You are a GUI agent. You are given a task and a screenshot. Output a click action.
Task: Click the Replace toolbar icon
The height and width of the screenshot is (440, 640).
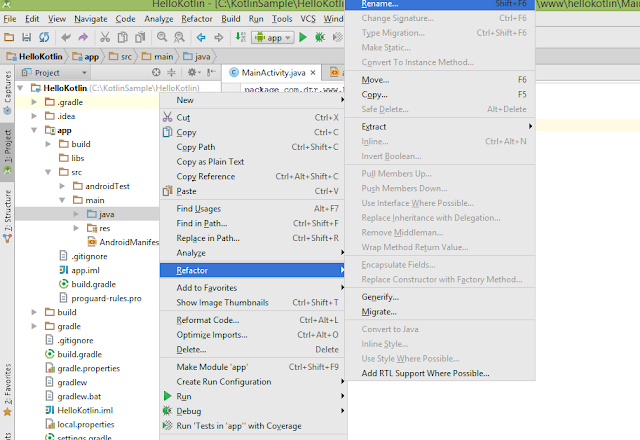tap(179, 38)
